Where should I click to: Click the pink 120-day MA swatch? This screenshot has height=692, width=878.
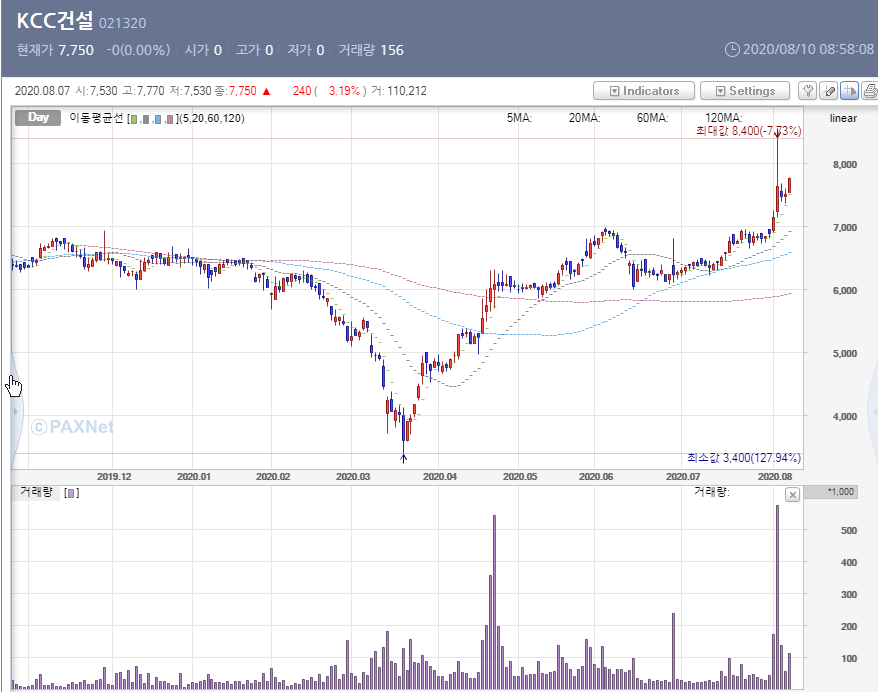pos(170,119)
